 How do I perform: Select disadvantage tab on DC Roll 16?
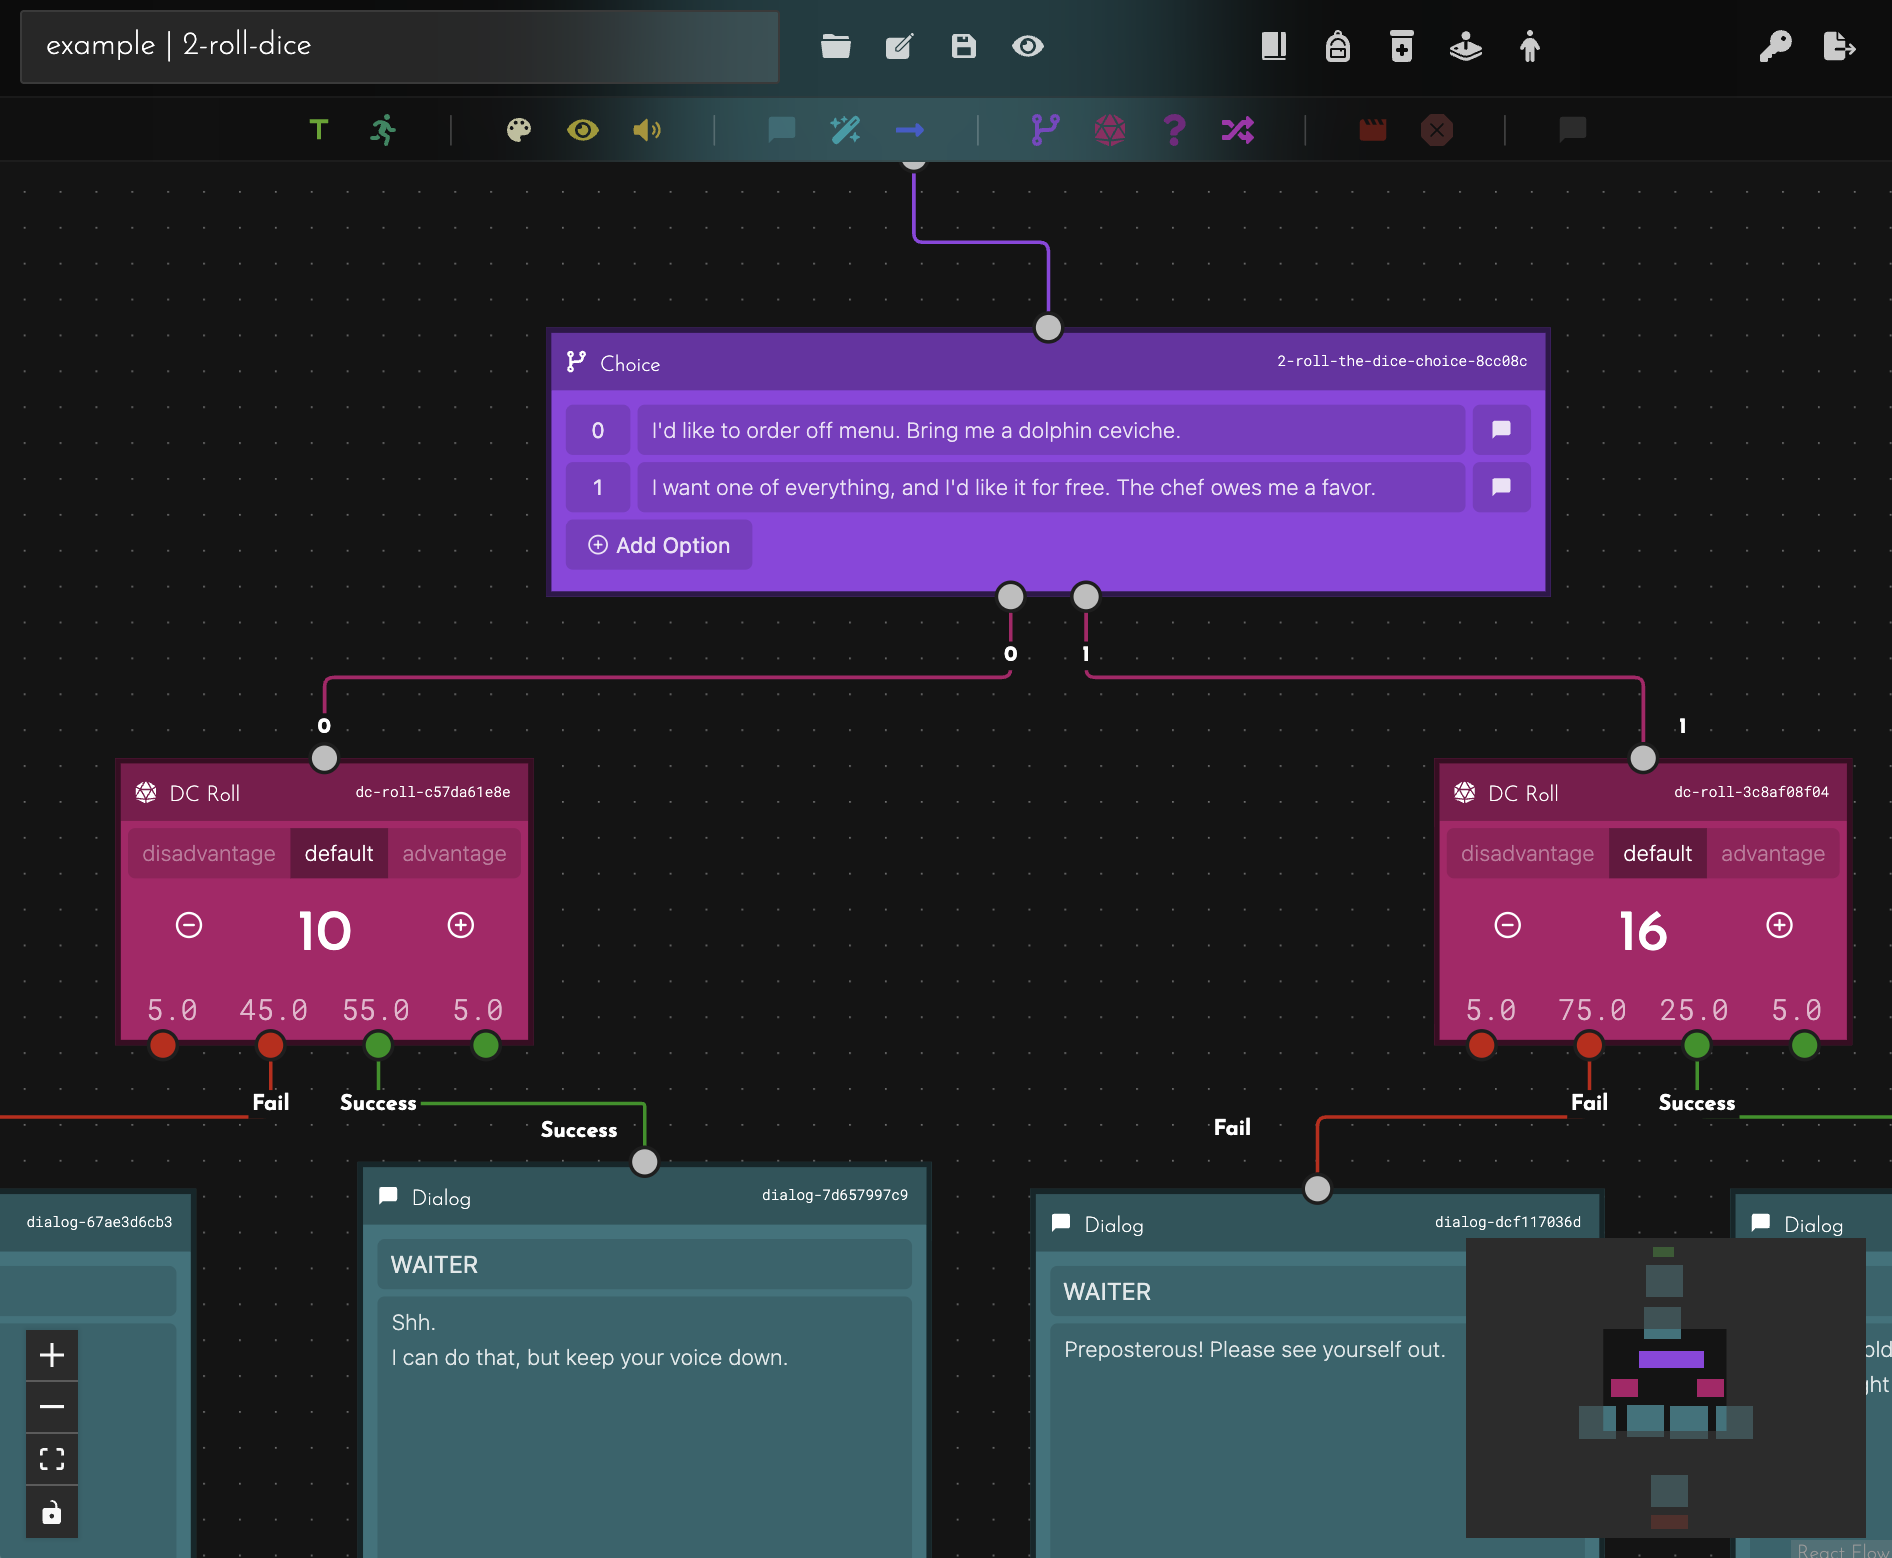[1527, 853]
